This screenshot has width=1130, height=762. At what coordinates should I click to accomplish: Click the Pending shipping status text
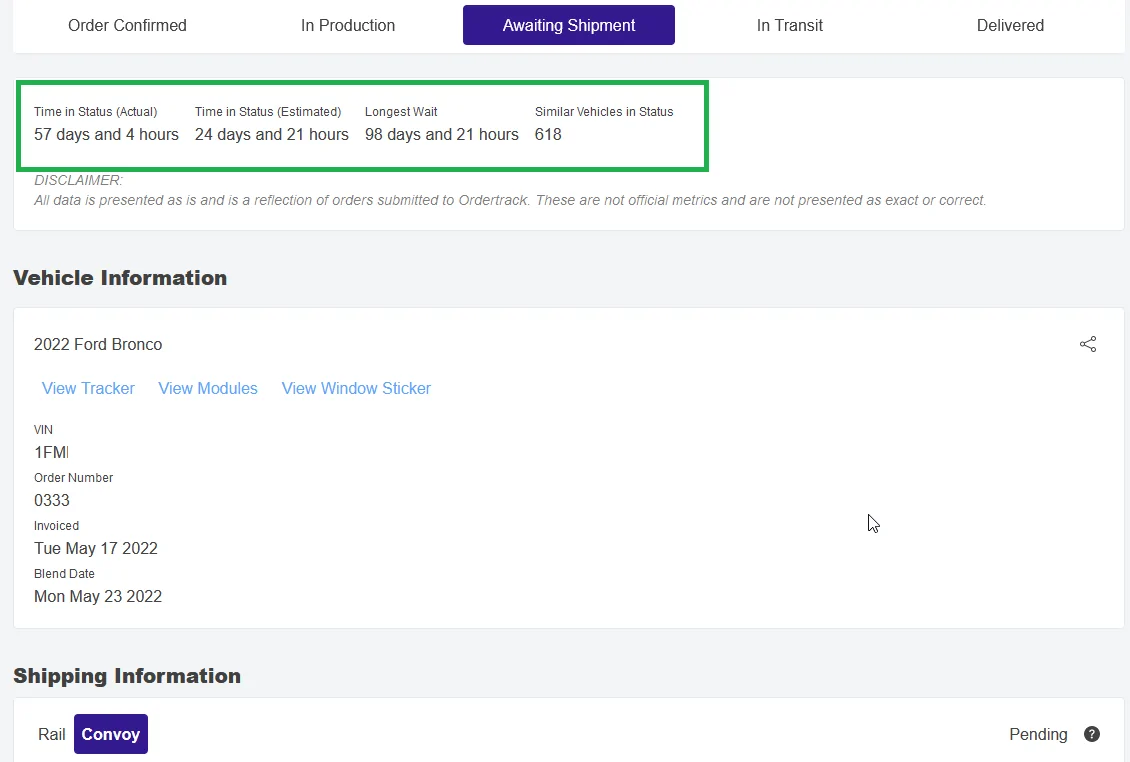(1038, 735)
